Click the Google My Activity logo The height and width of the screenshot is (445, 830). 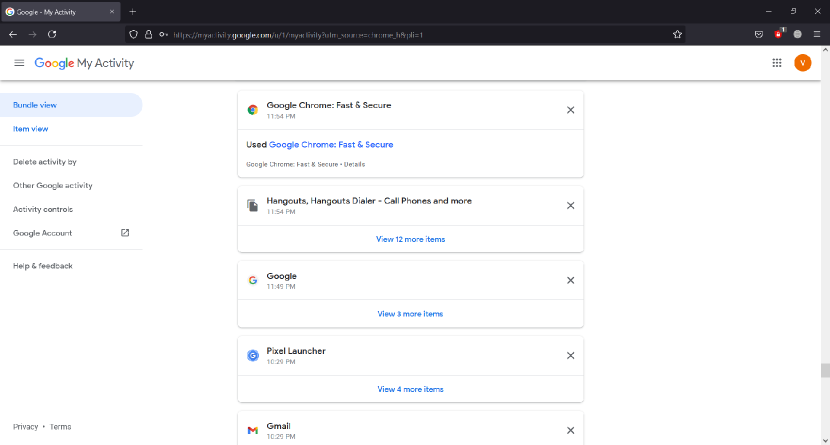(84, 63)
